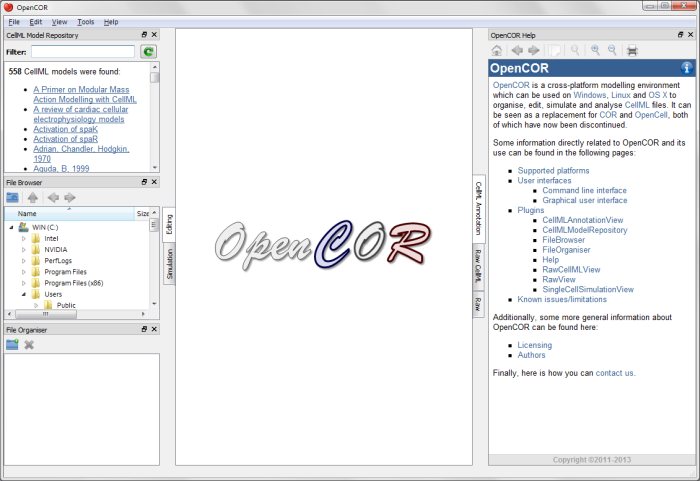Open the View menu

59,22
